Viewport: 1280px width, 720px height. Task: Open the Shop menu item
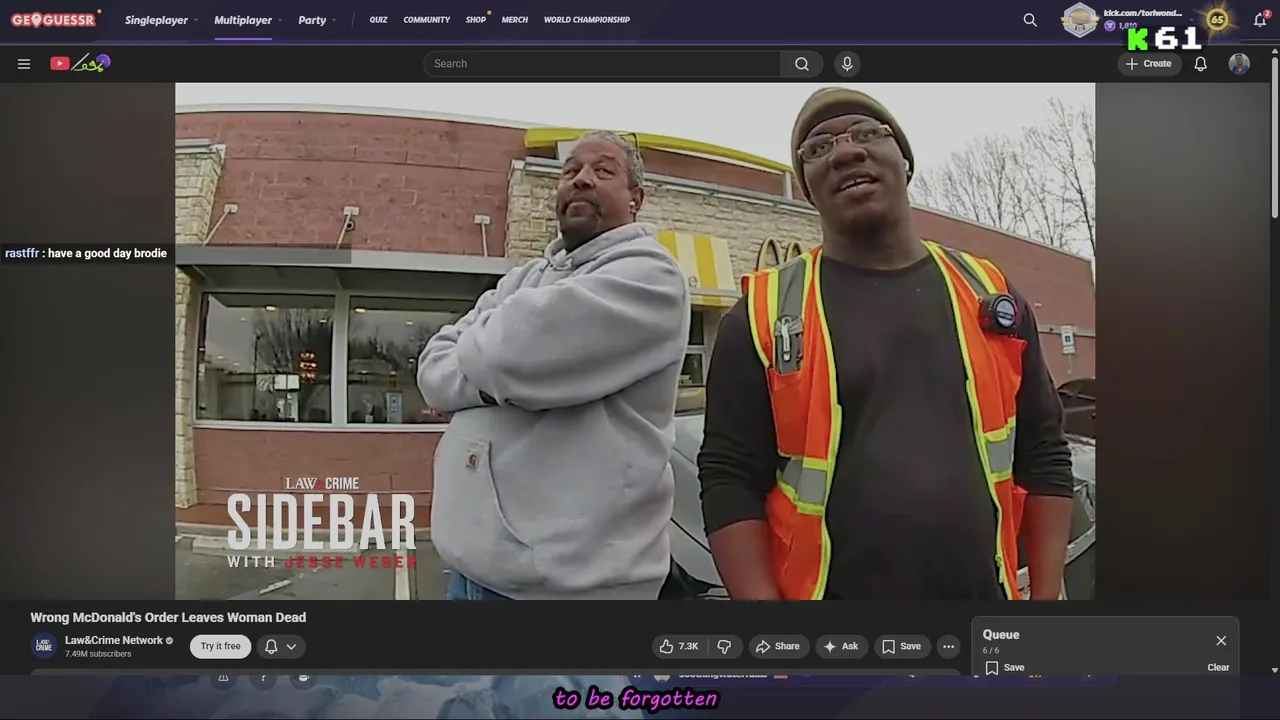pyautogui.click(x=476, y=20)
